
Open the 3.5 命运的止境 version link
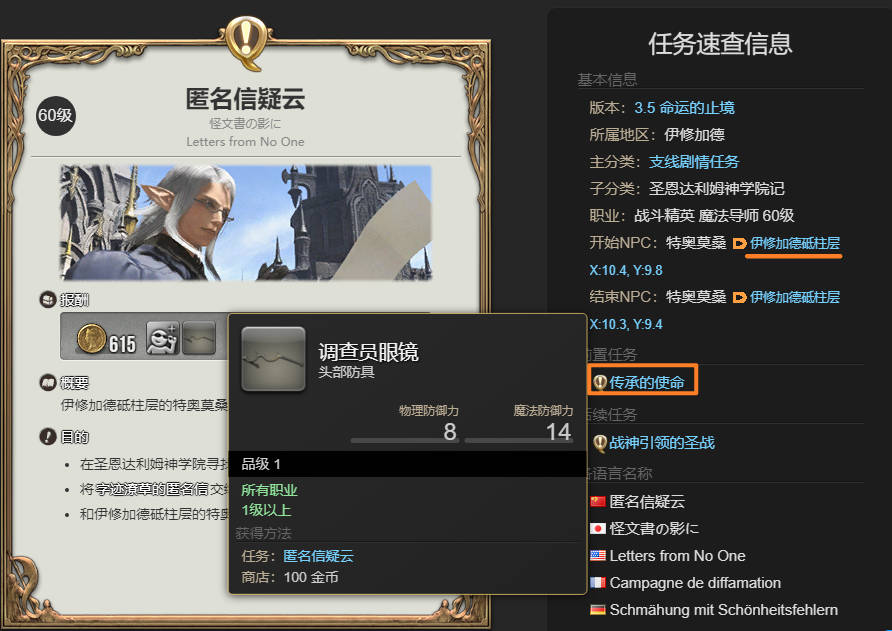coord(684,108)
